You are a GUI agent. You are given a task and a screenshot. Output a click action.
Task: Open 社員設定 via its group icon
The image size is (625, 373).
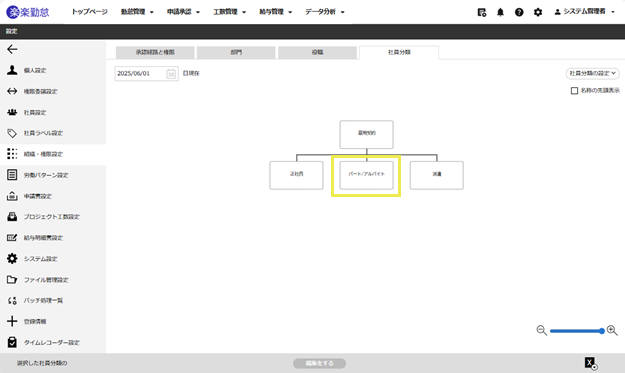[12, 112]
